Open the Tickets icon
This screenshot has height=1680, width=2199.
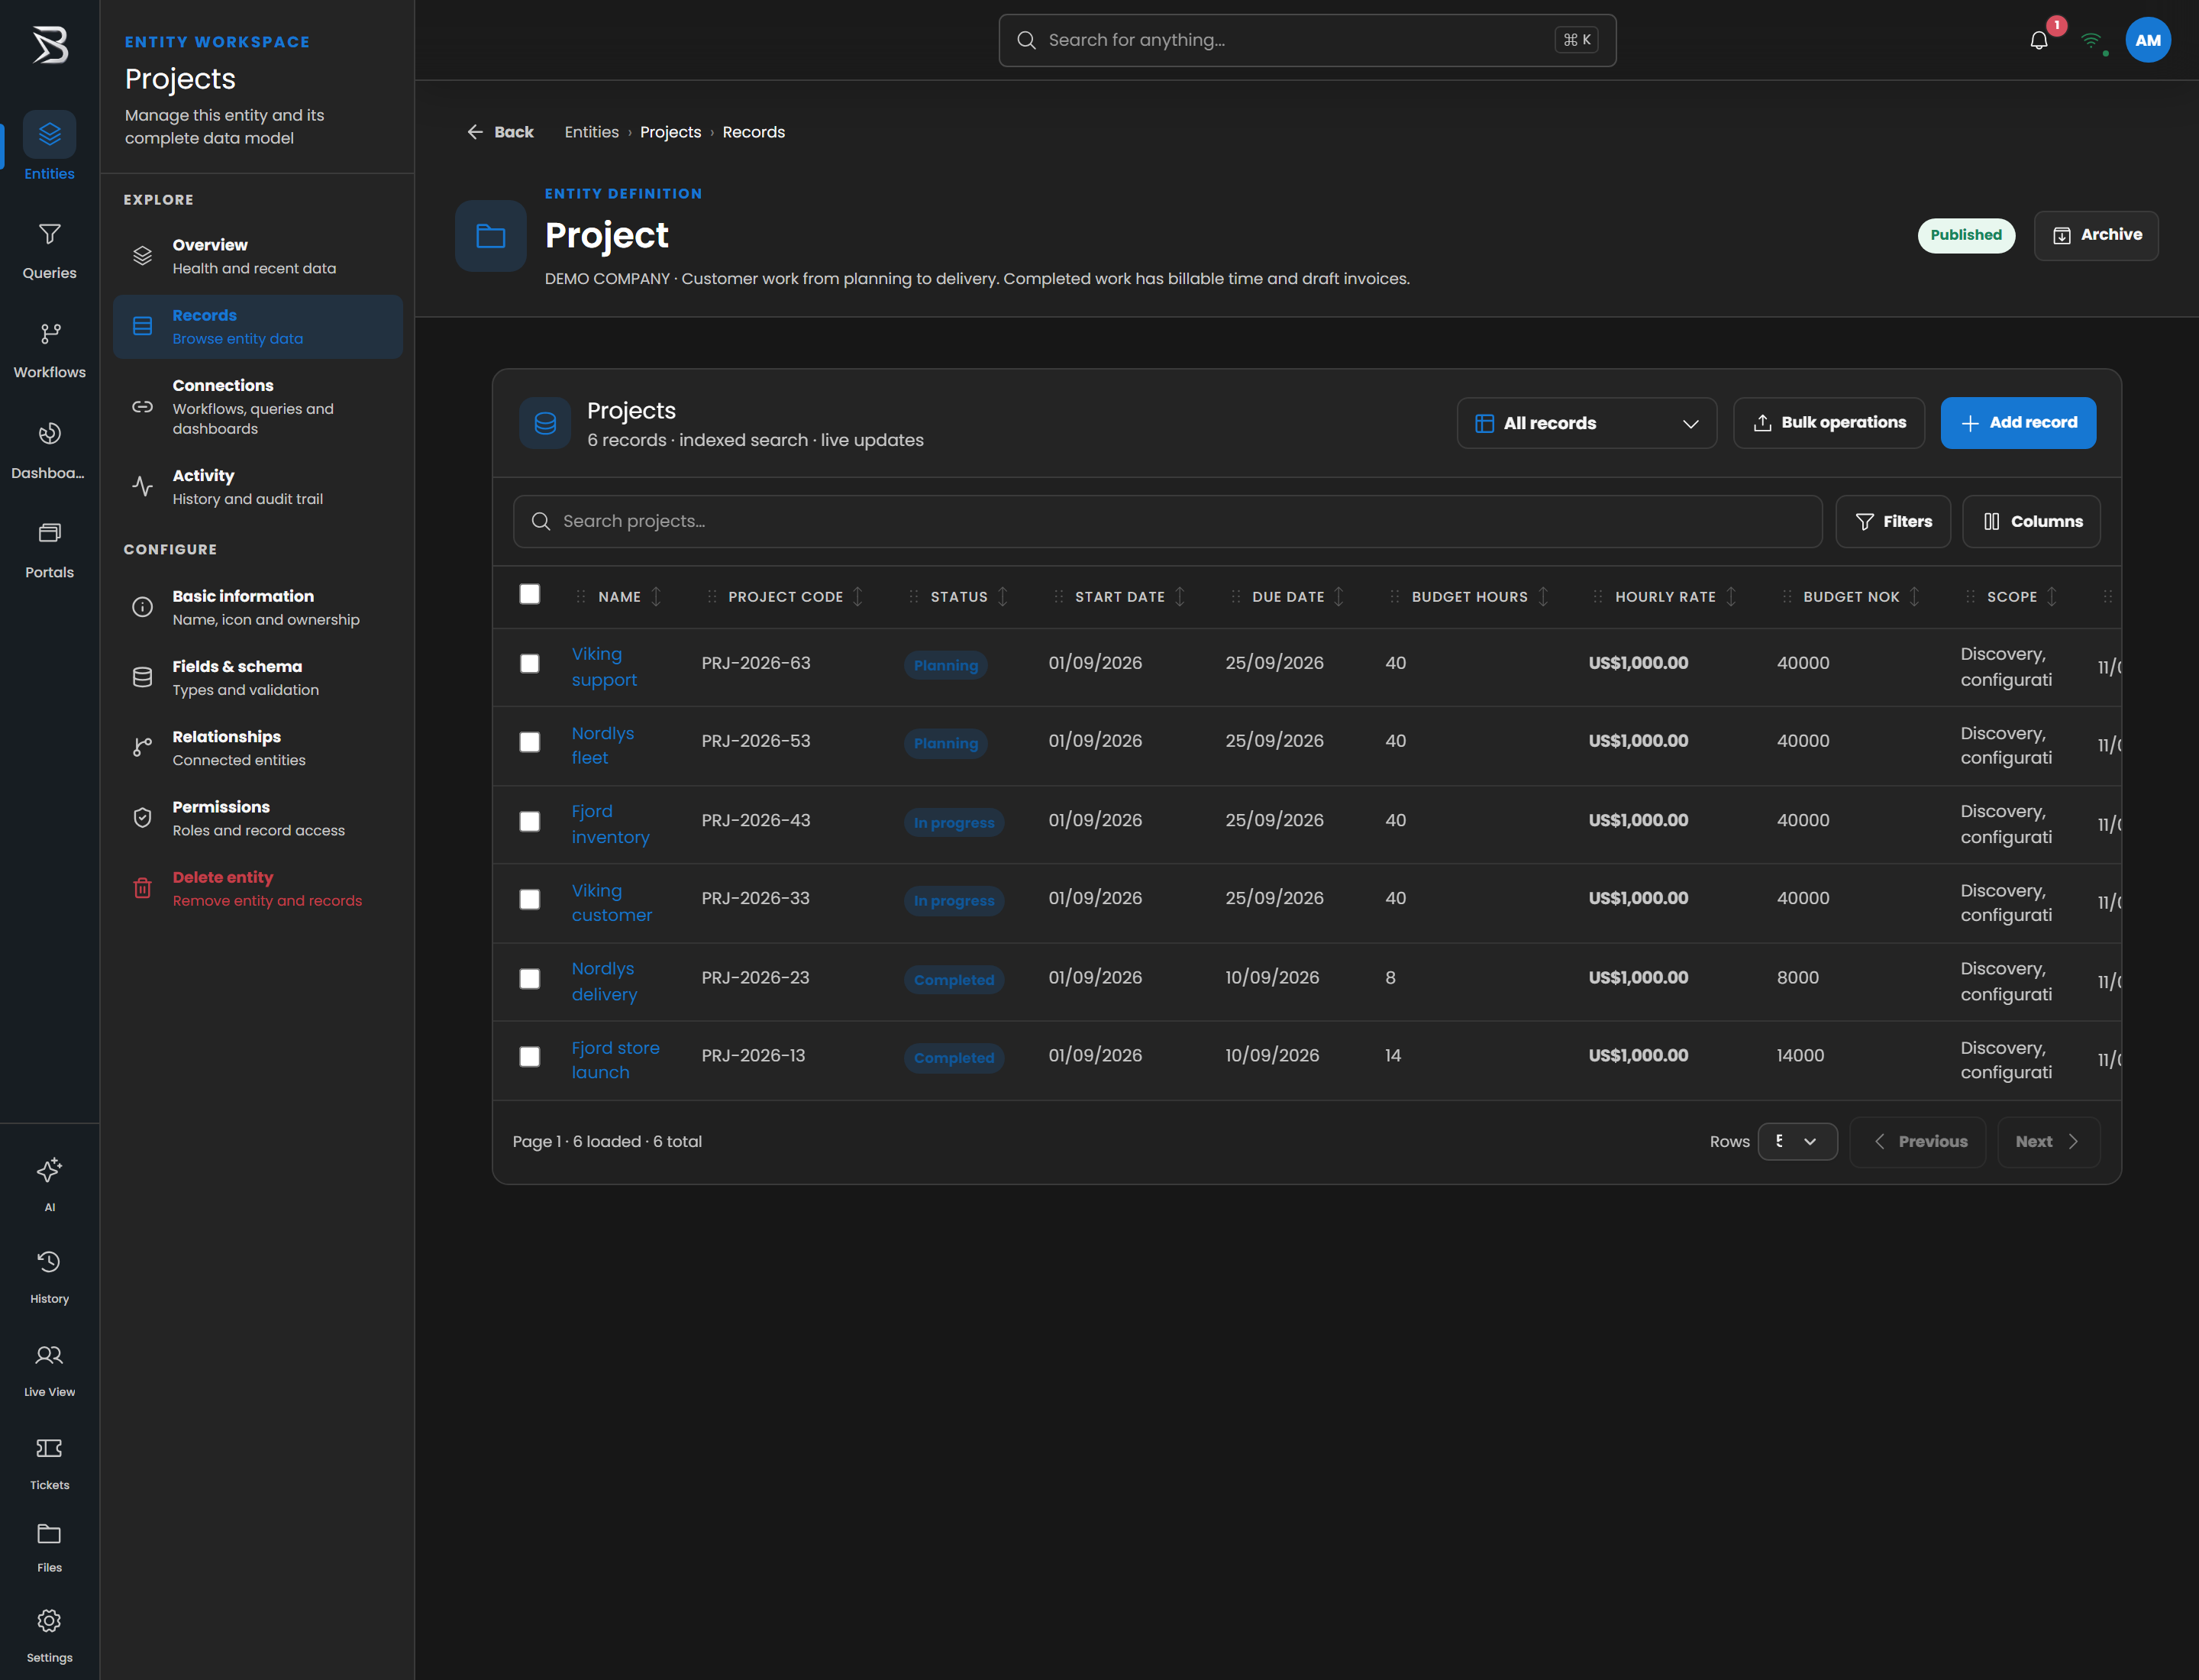click(49, 1448)
